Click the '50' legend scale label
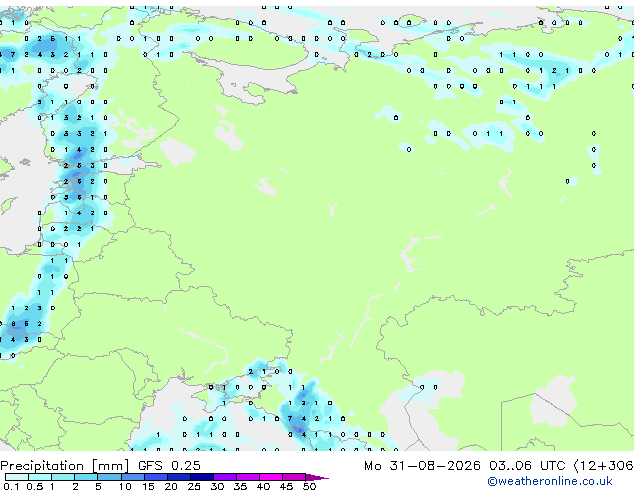This screenshot has height=490, width=634. pyautogui.click(x=310, y=486)
